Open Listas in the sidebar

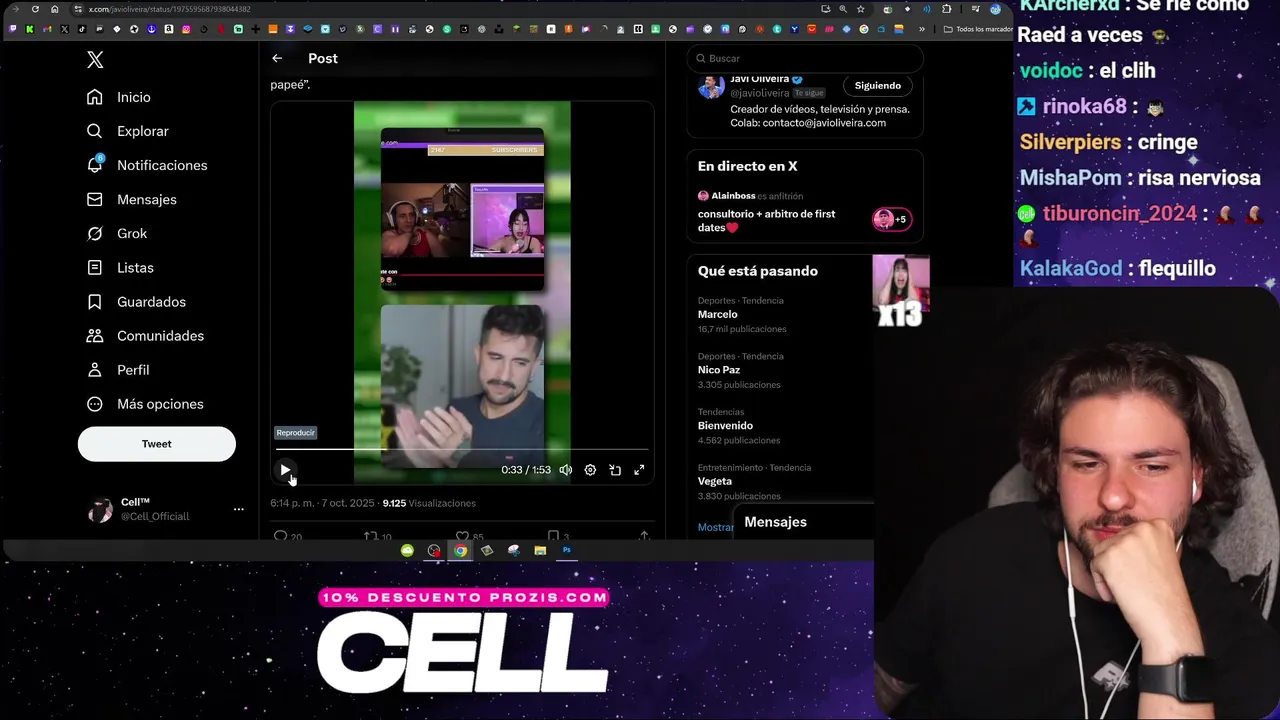coord(120,267)
